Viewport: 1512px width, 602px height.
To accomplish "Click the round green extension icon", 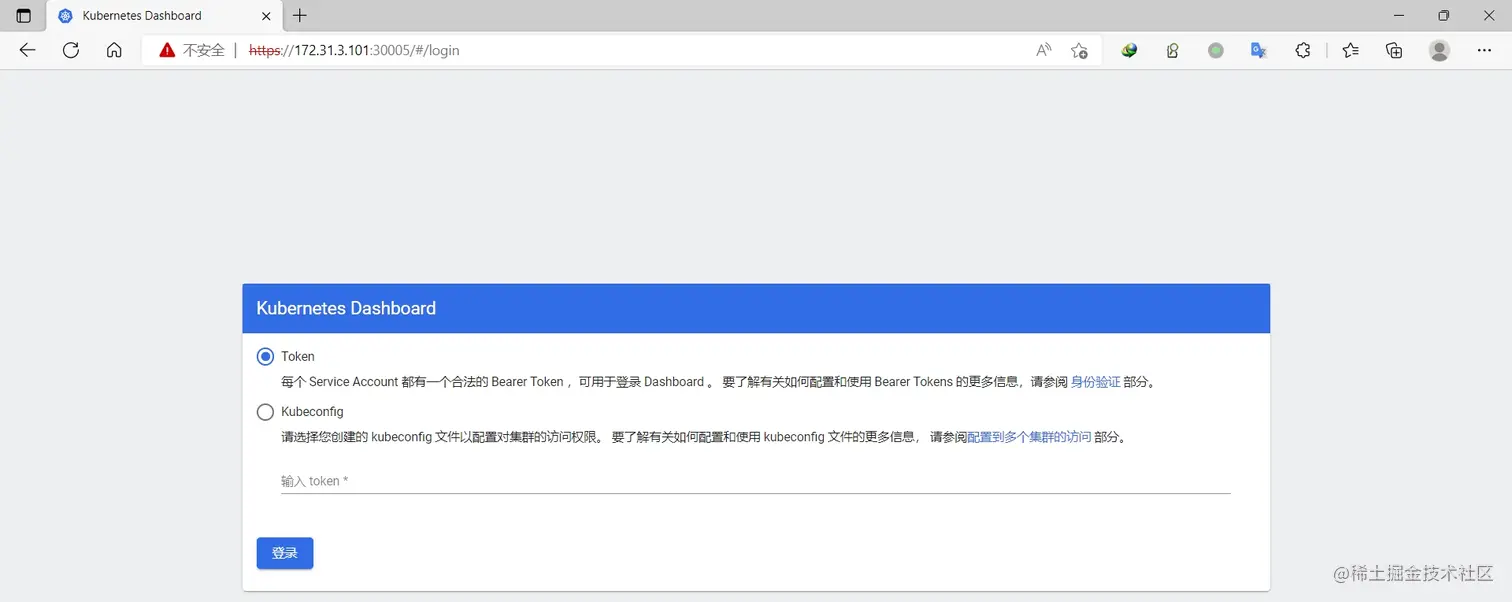I will click(1216, 50).
